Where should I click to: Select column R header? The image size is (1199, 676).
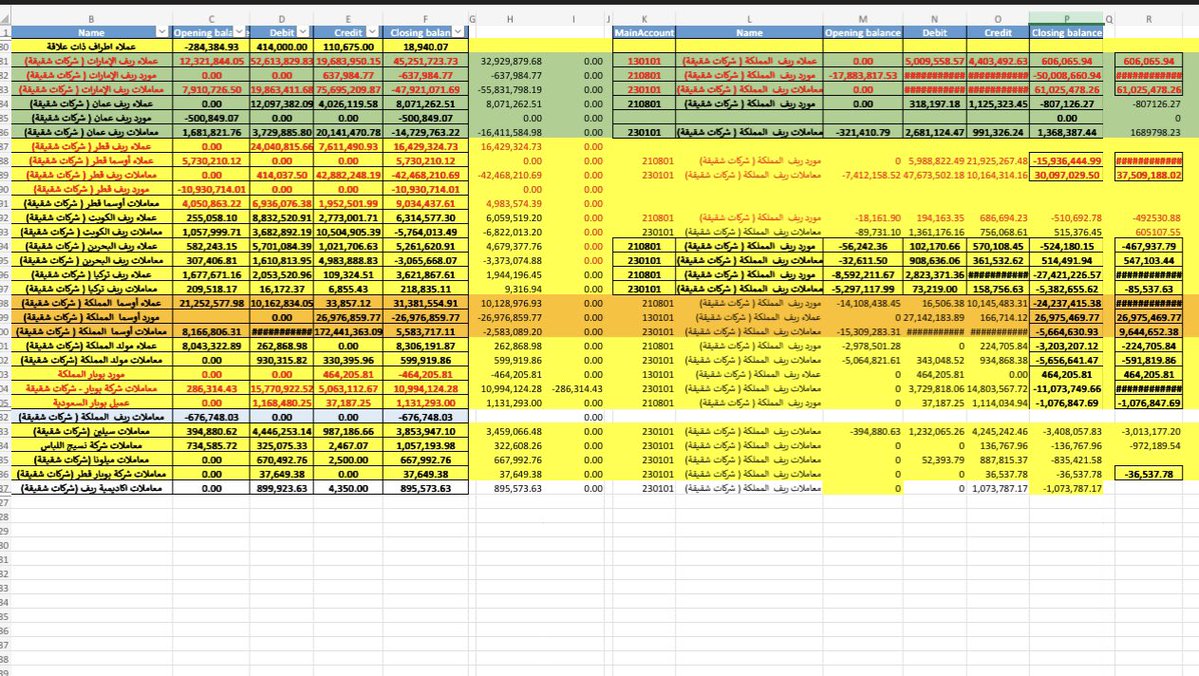click(x=1149, y=19)
